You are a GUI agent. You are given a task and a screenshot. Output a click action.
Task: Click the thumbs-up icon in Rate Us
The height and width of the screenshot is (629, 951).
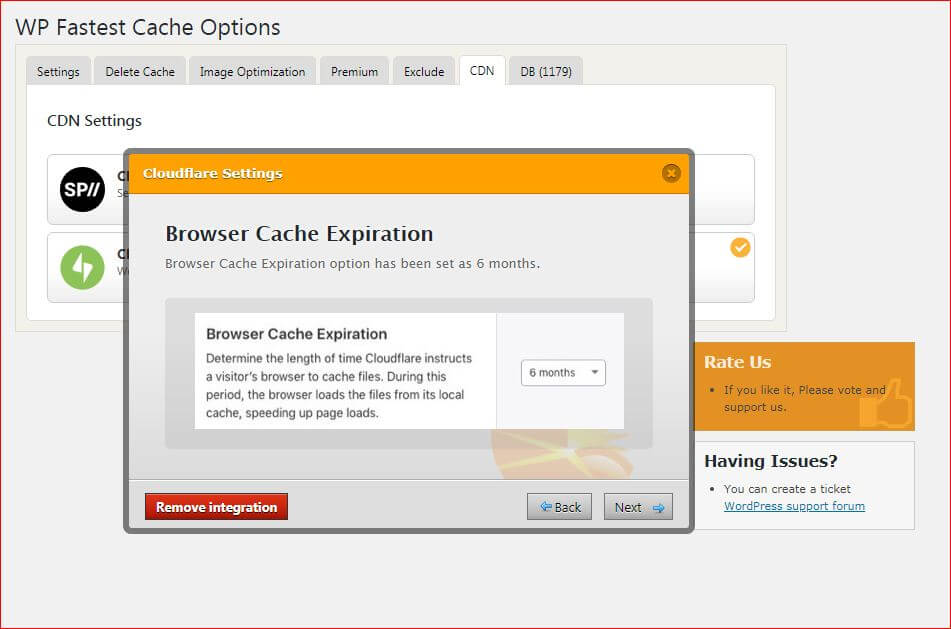tap(887, 405)
